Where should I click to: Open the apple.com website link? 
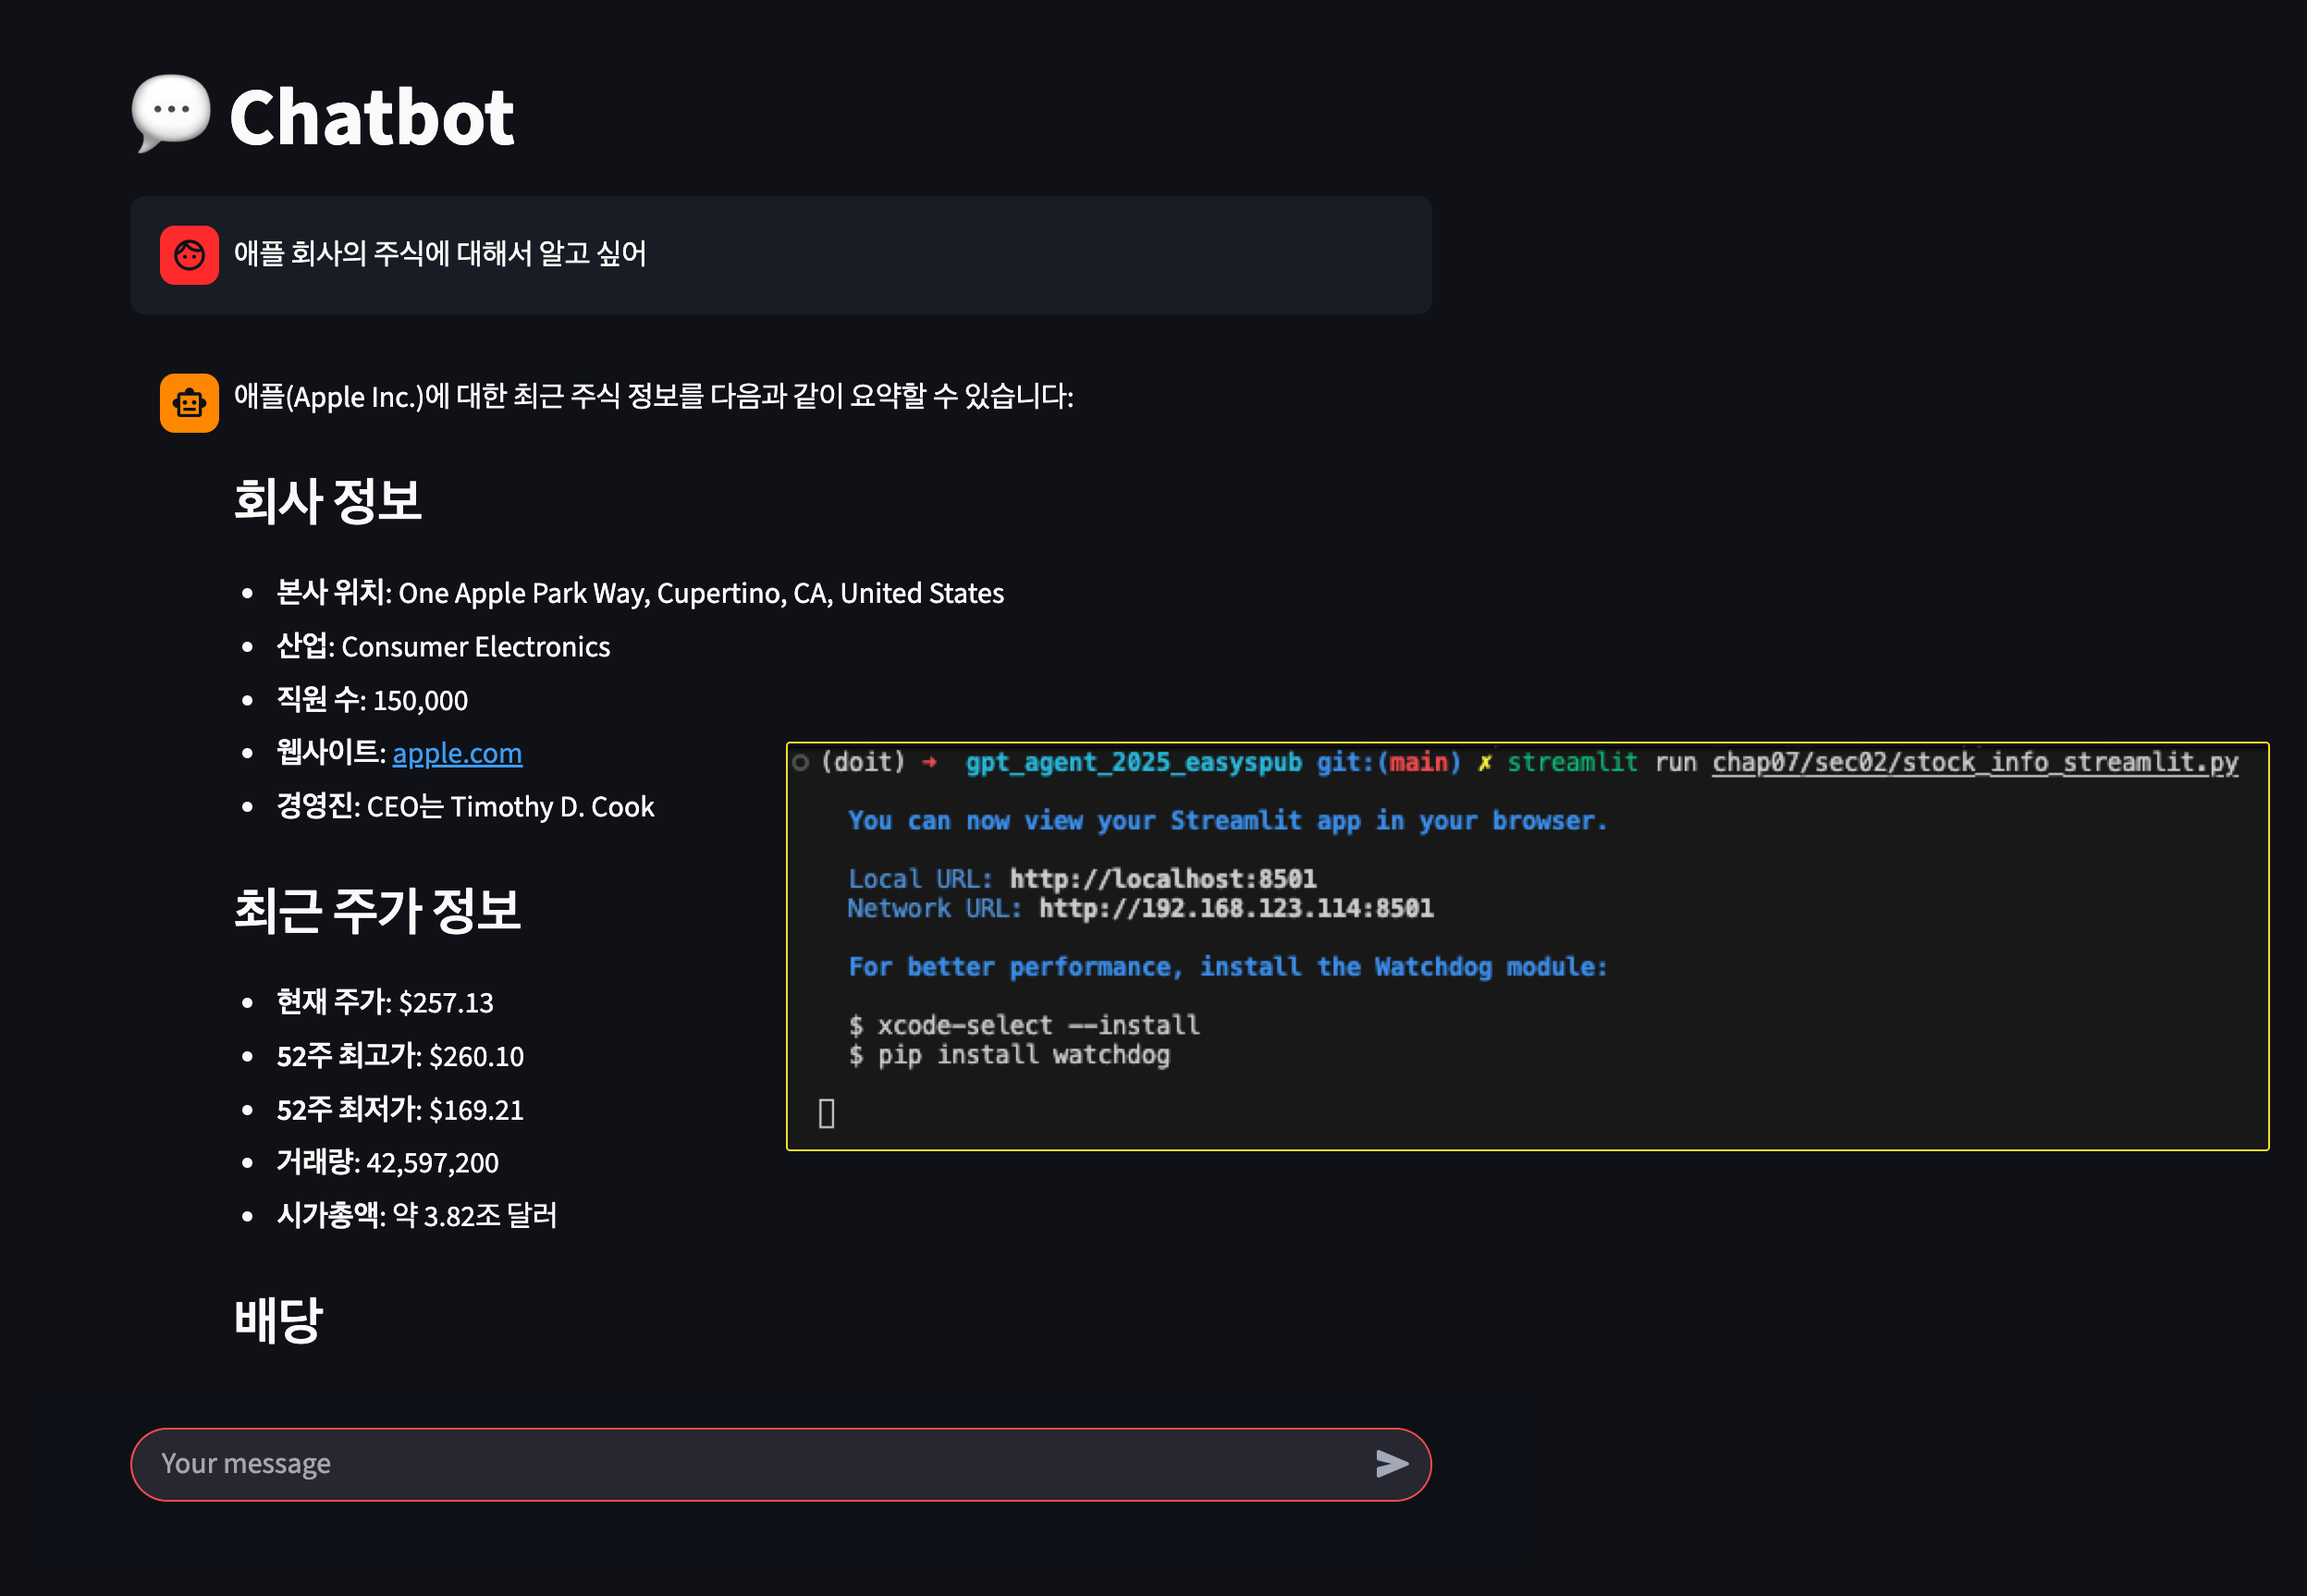pos(457,753)
